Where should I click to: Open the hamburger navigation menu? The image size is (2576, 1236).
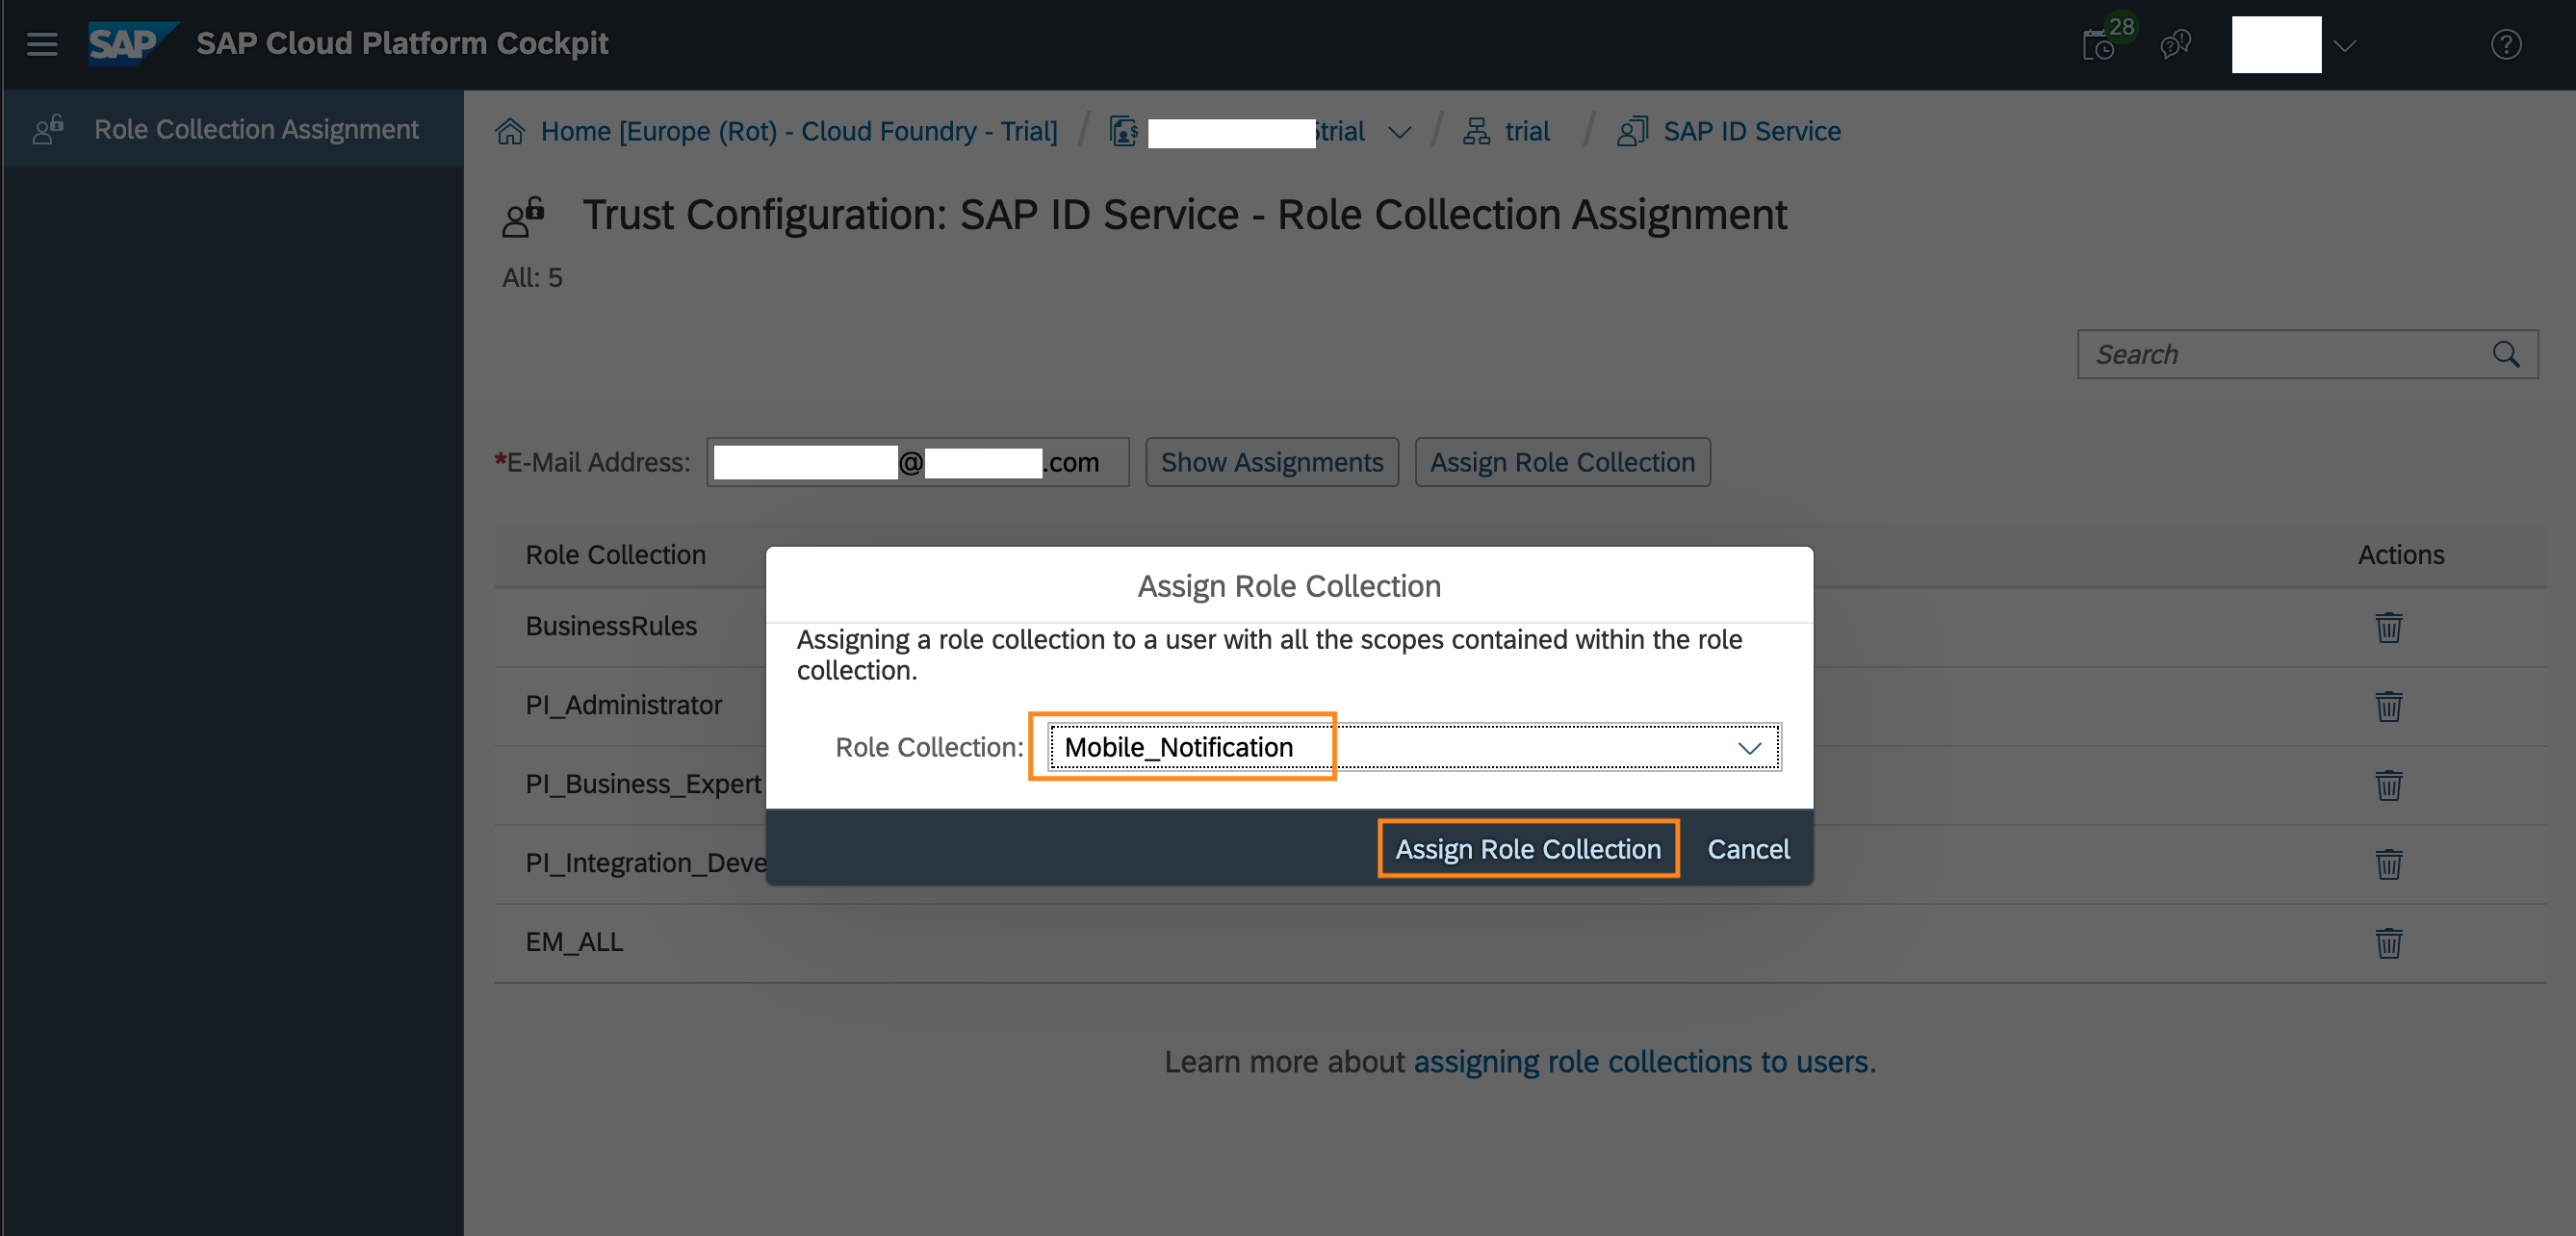(x=42, y=44)
